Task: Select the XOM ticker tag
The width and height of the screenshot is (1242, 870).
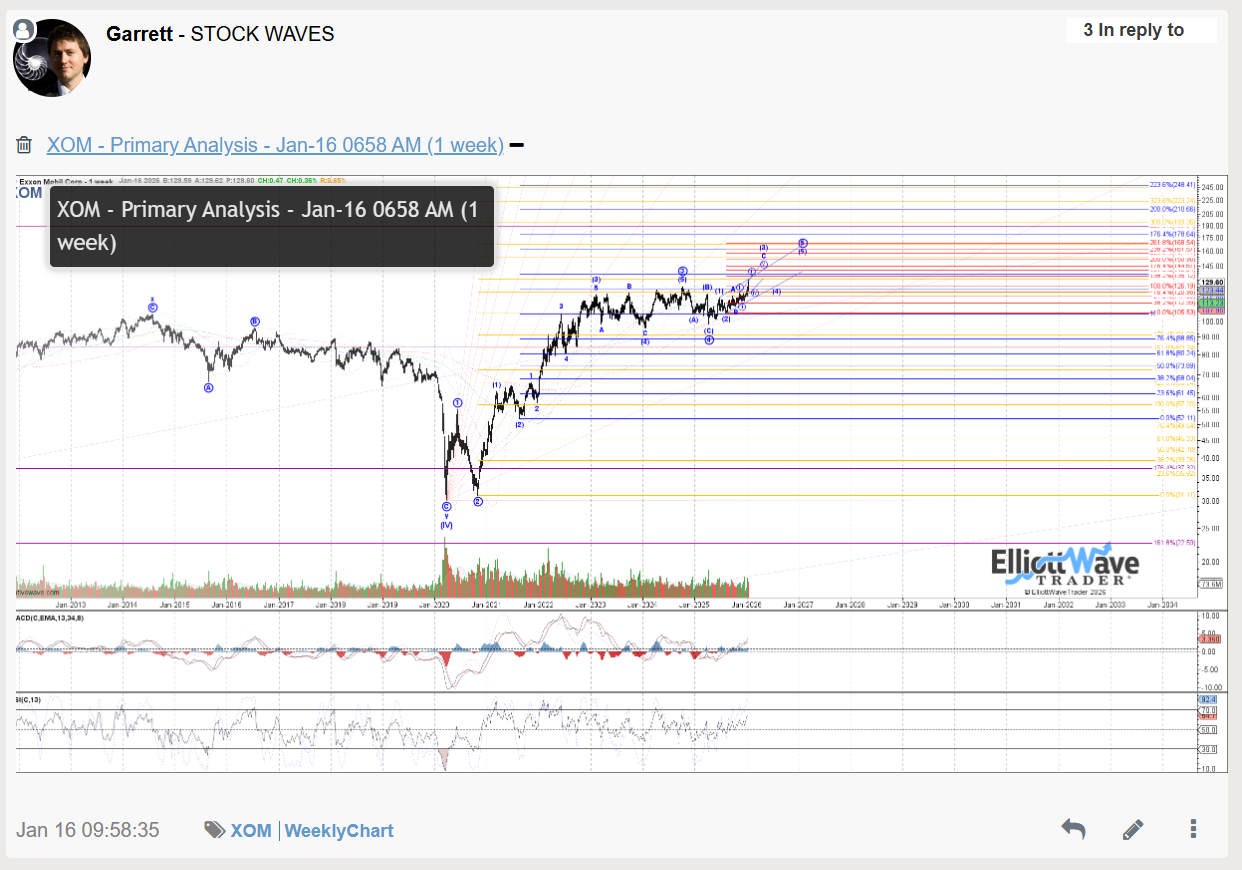Action: coord(251,830)
